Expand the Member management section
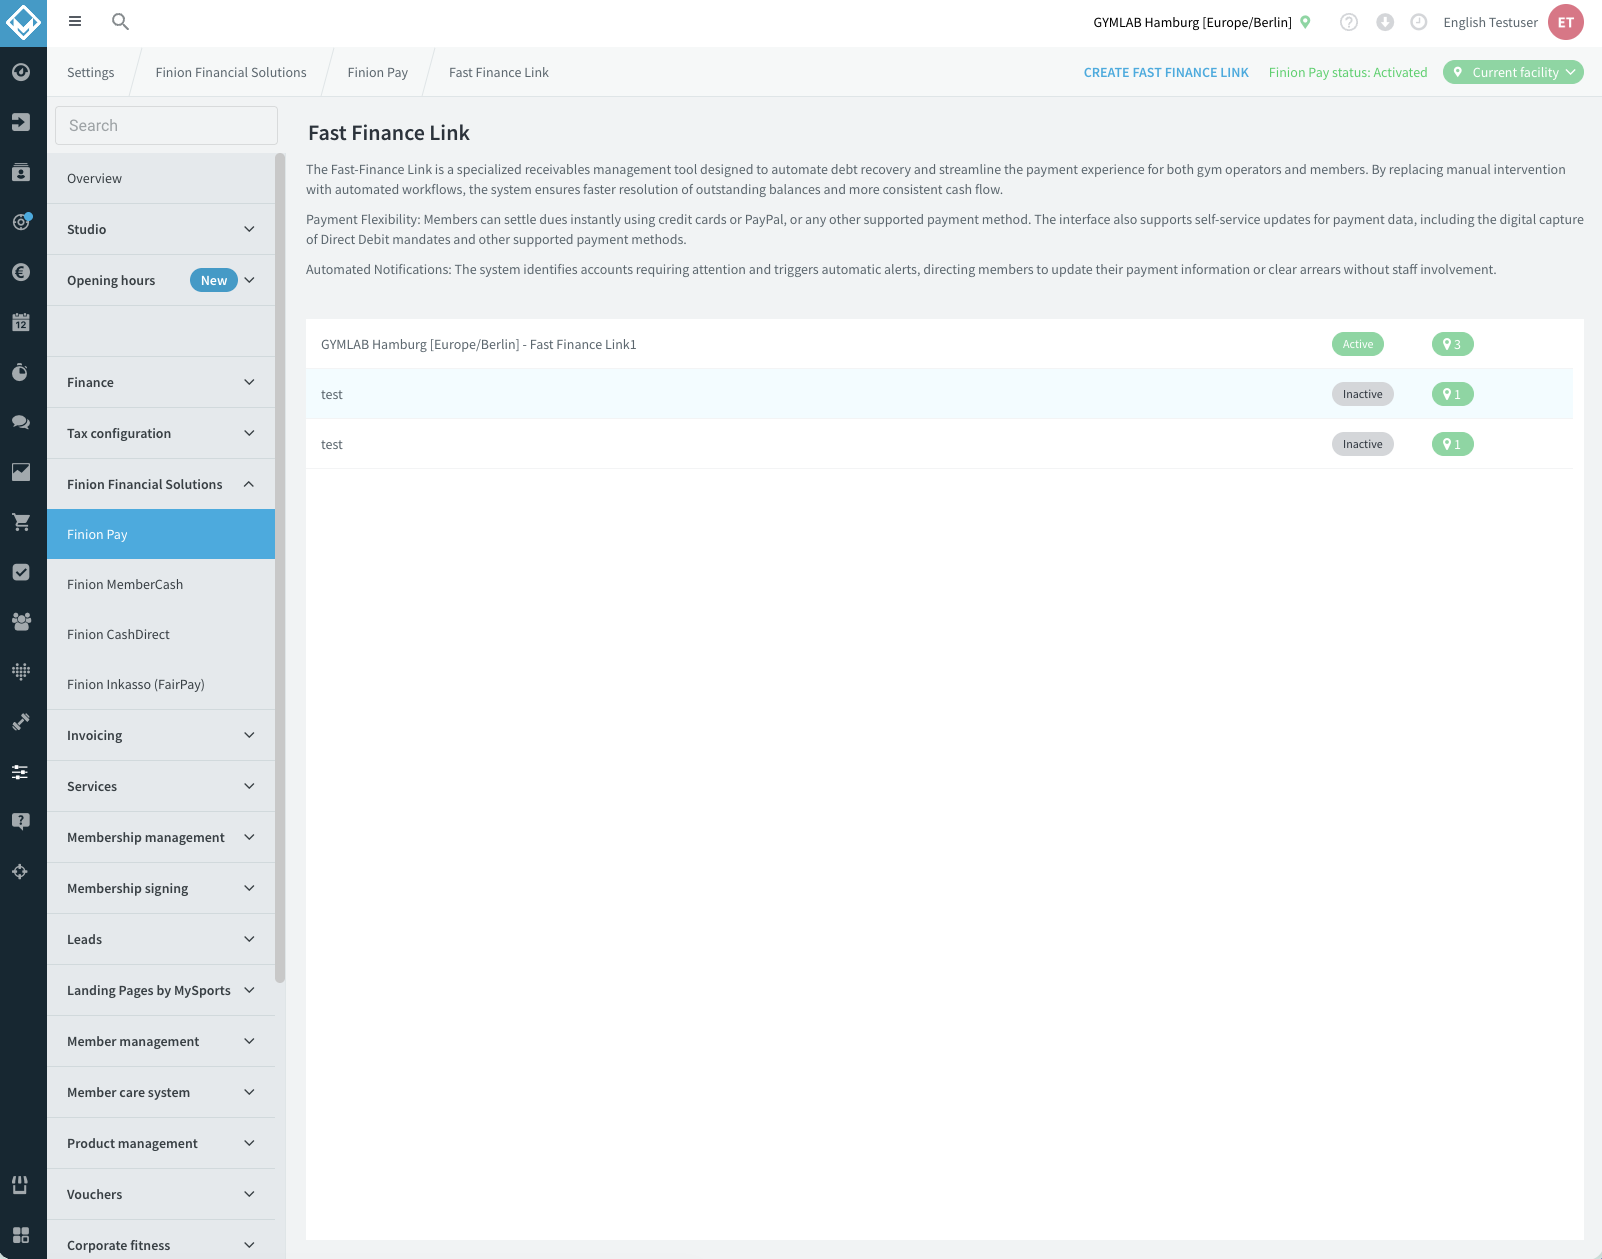 [161, 1041]
